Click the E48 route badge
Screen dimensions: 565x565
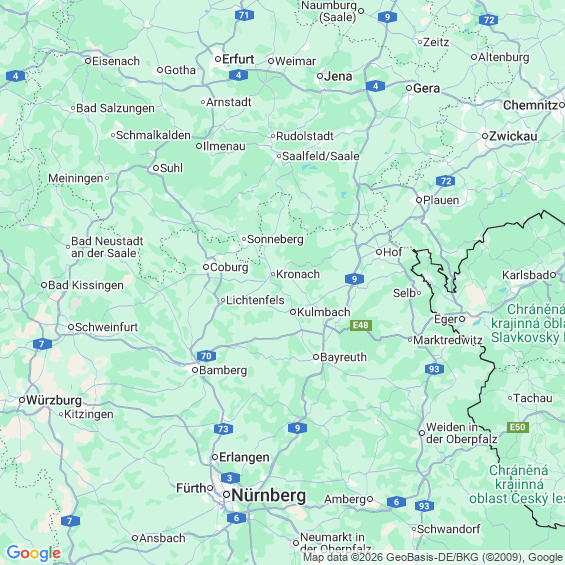click(361, 325)
